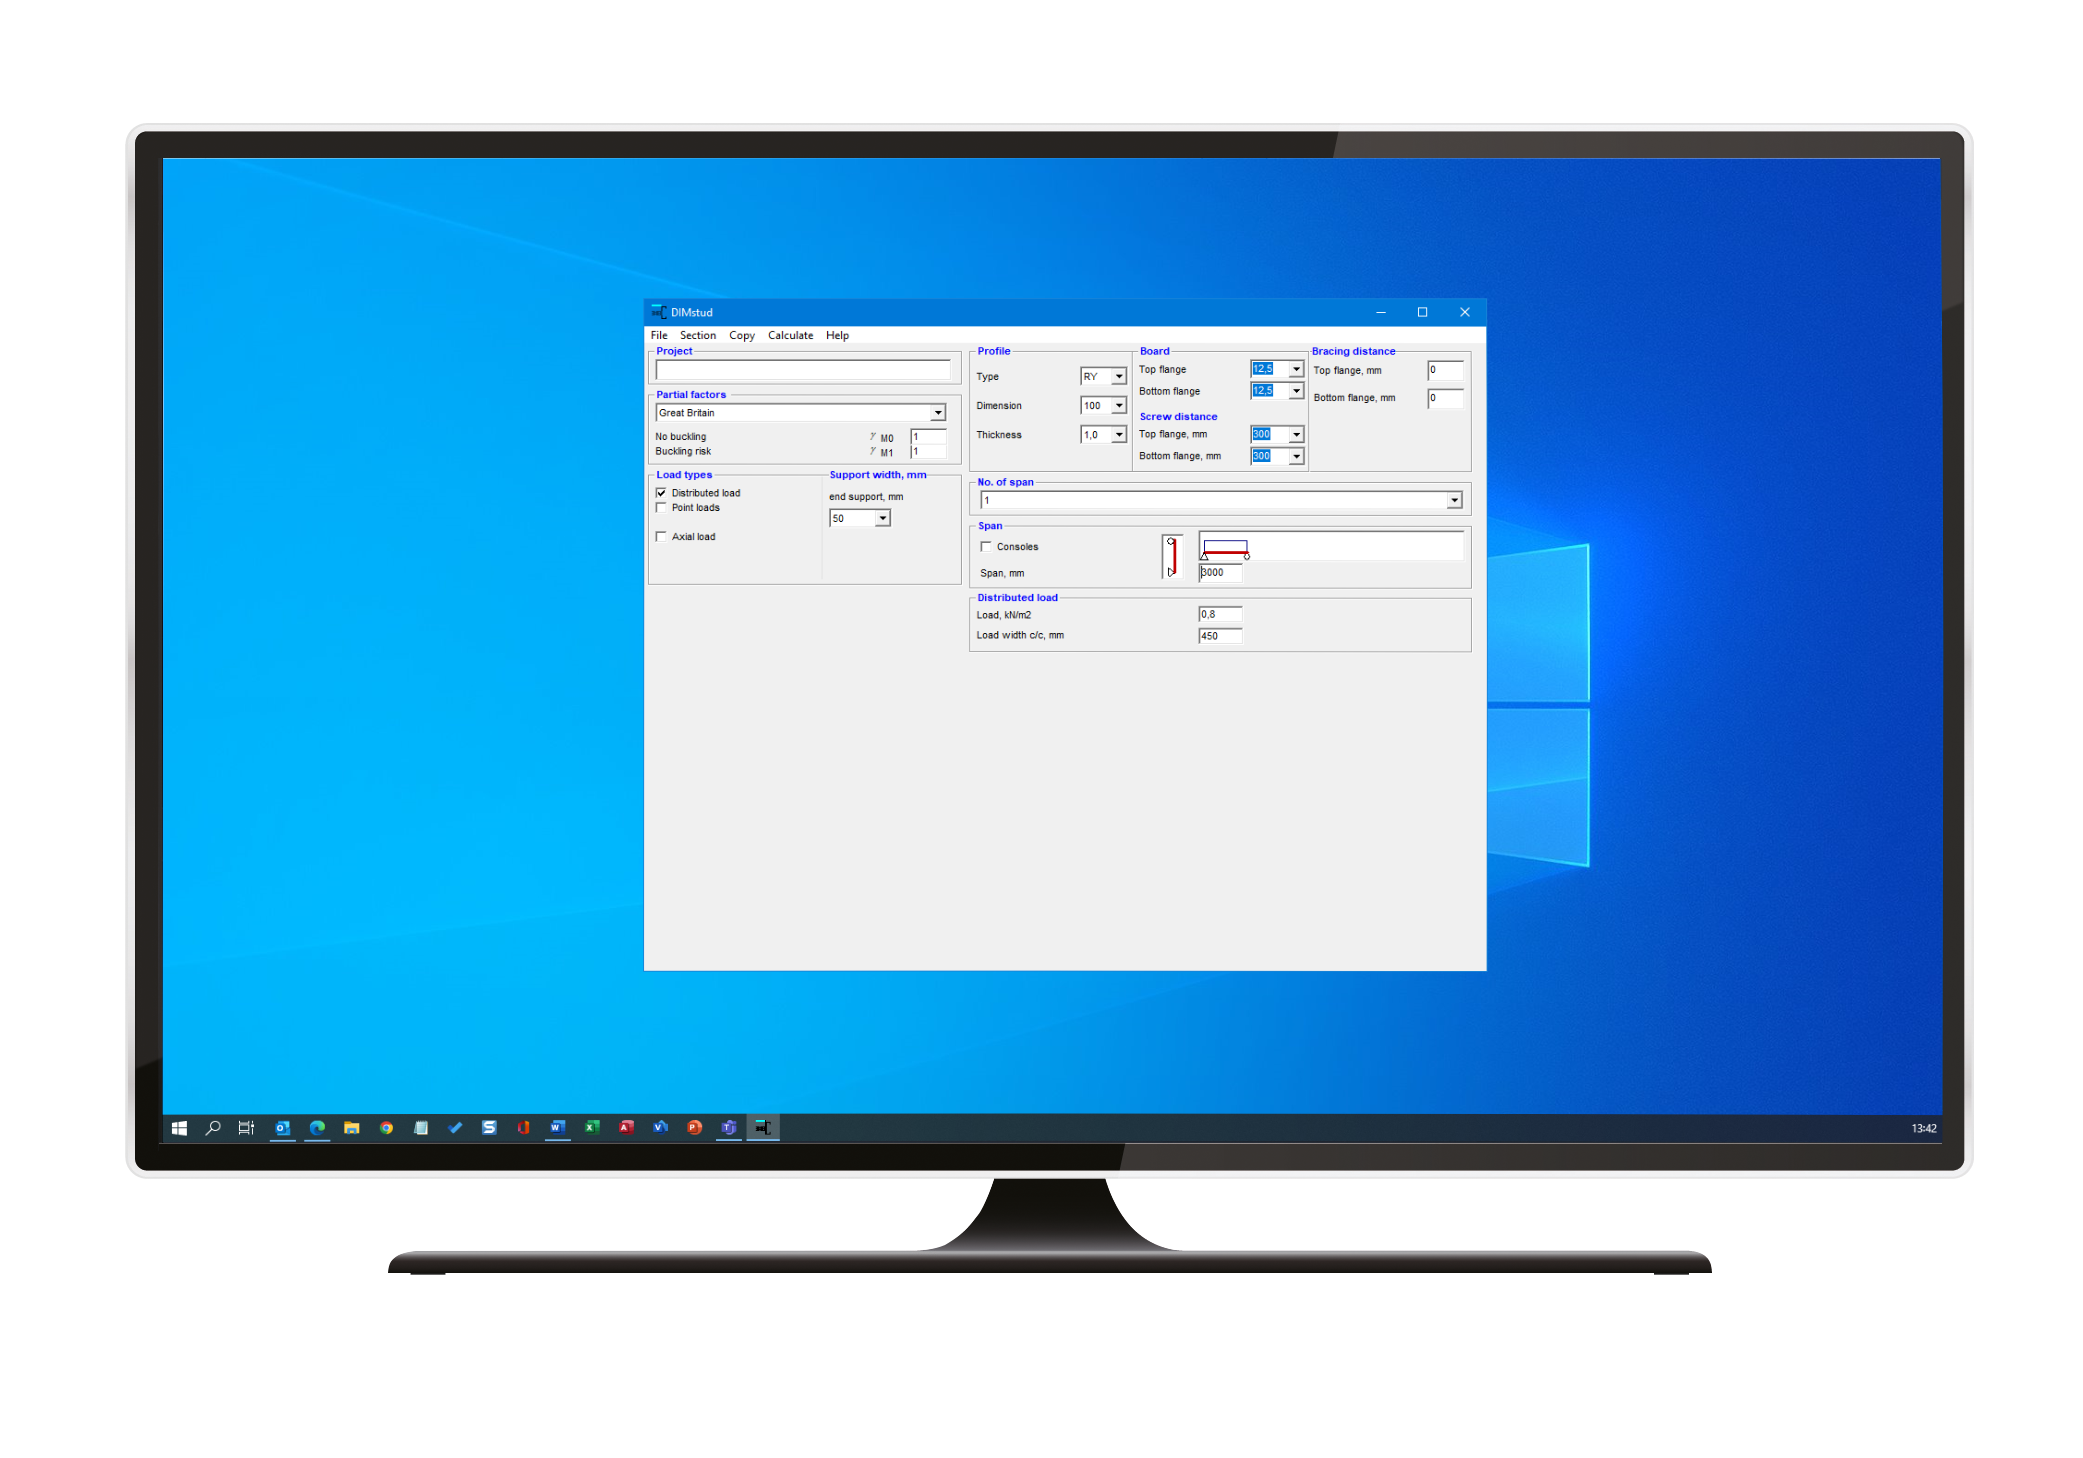This screenshot has height=1458, width=2083.
Task: Enable the Consoles checkbox
Action: point(986,547)
